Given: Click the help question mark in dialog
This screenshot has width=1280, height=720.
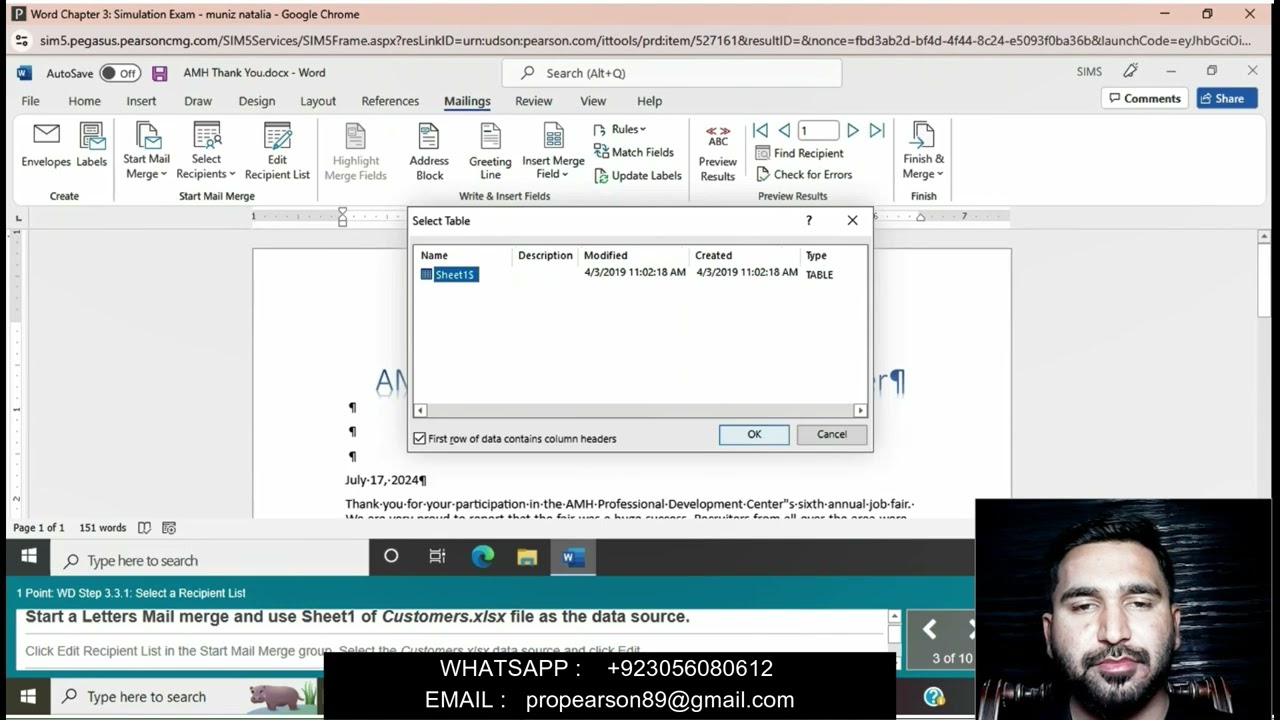Looking at the screenshot, I should click(x=809, y=220).
